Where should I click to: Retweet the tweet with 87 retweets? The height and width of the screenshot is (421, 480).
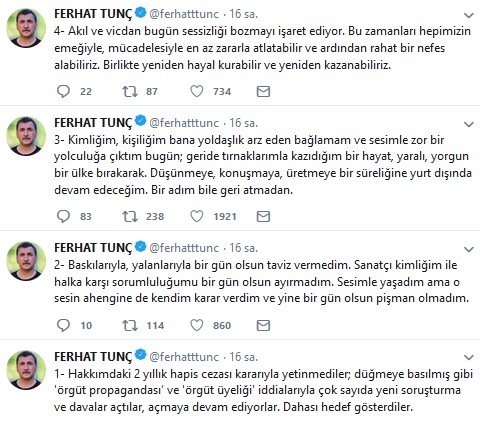[x=130, y=91]
